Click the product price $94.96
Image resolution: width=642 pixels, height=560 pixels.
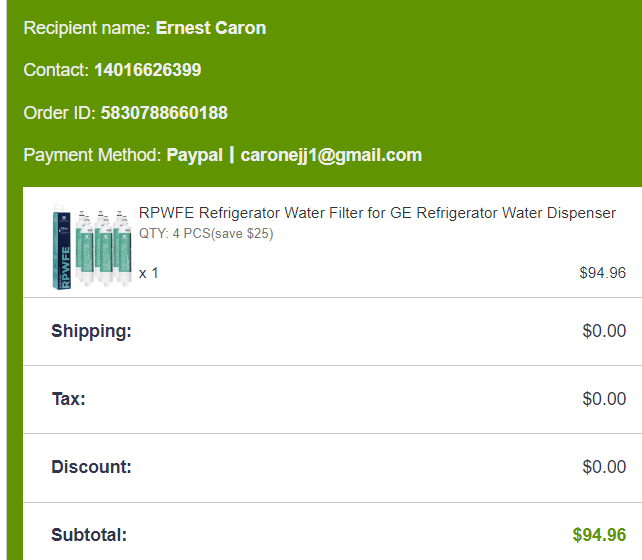[602, 273]
